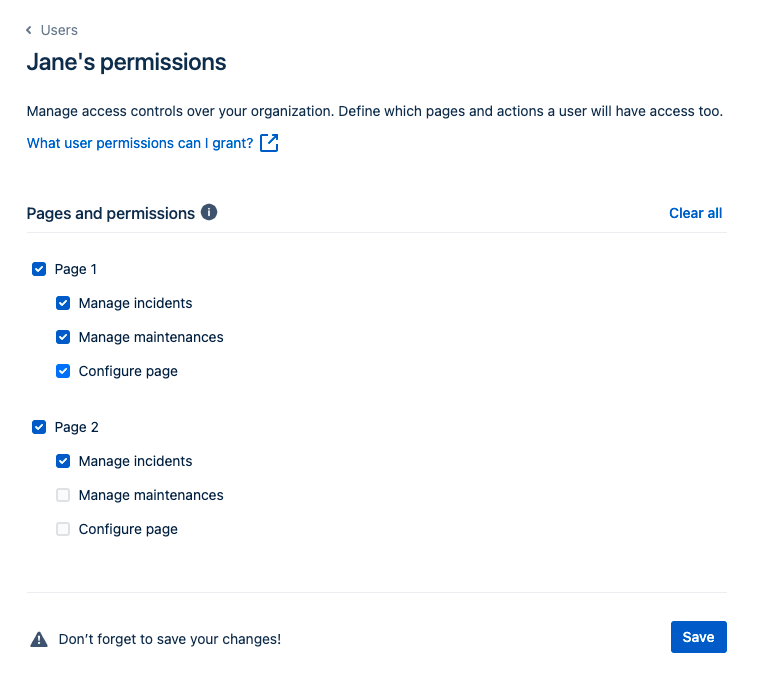Uncheck Configure page under Page 1
762x678 pixels.
(63, 371)
